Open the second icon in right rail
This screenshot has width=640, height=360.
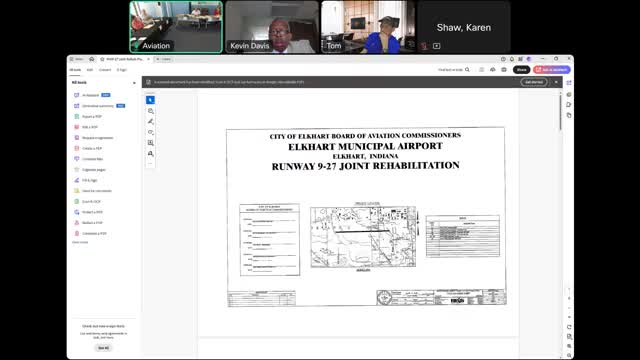[569, 94]
